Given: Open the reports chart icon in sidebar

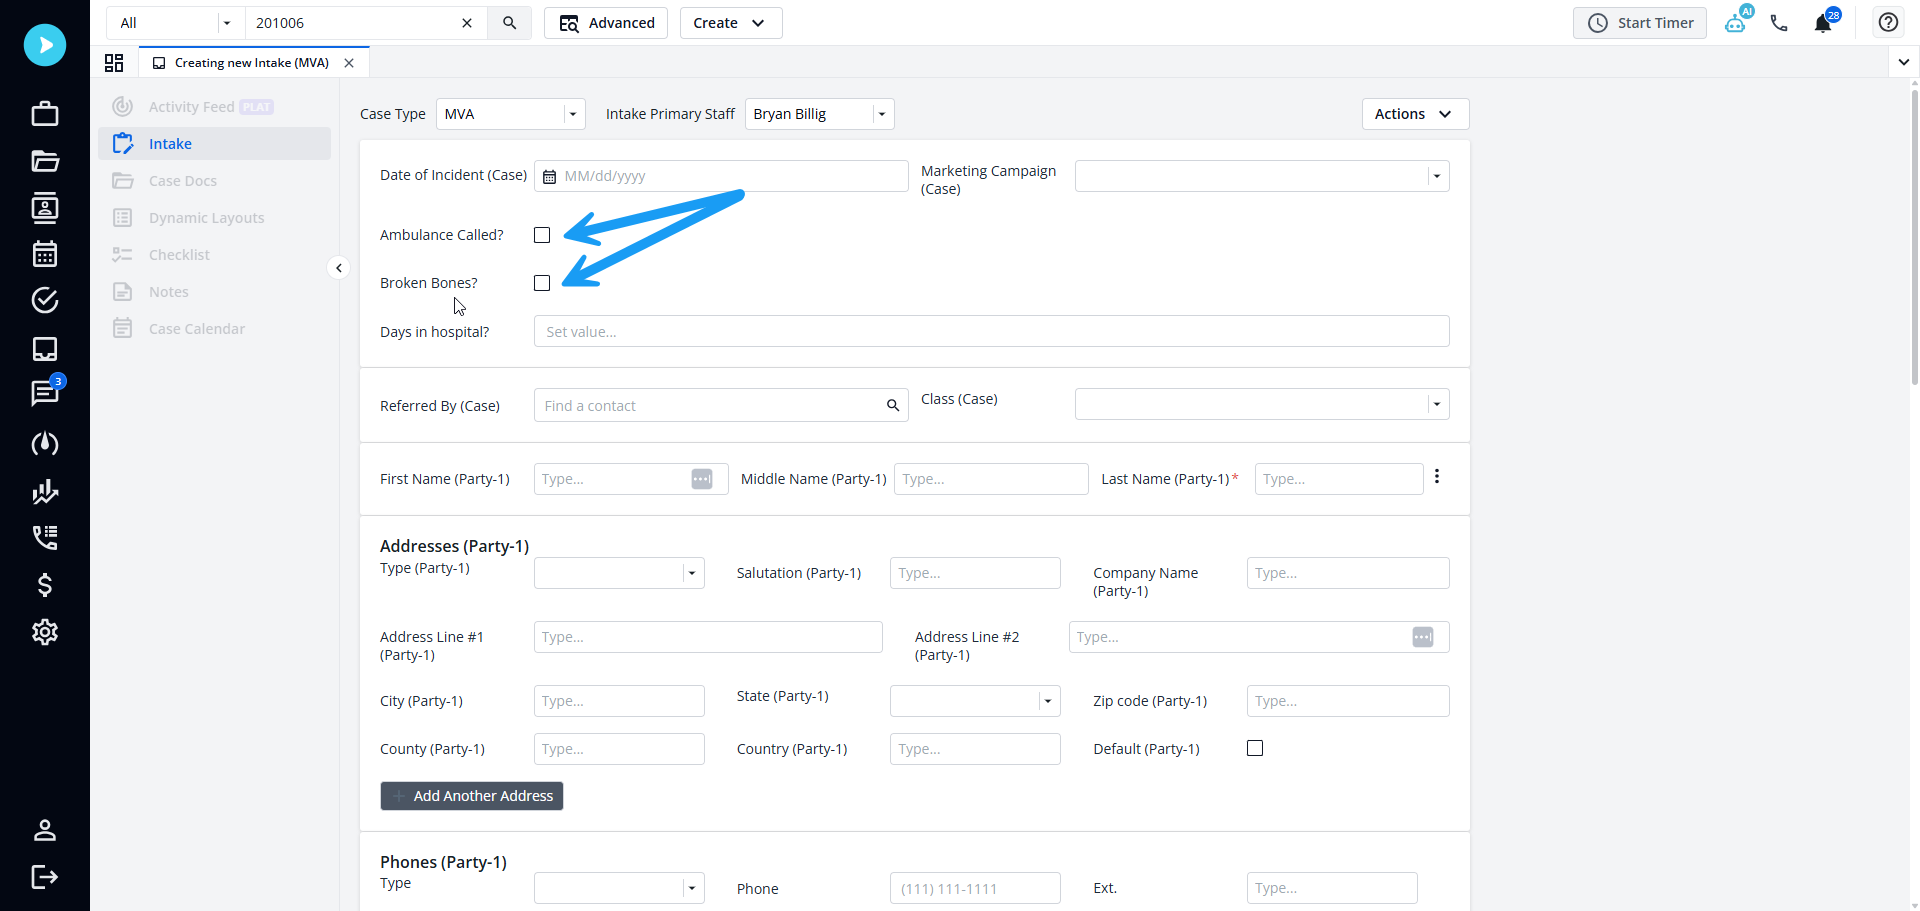Looking at the screenshot, I should pos(45,491).
